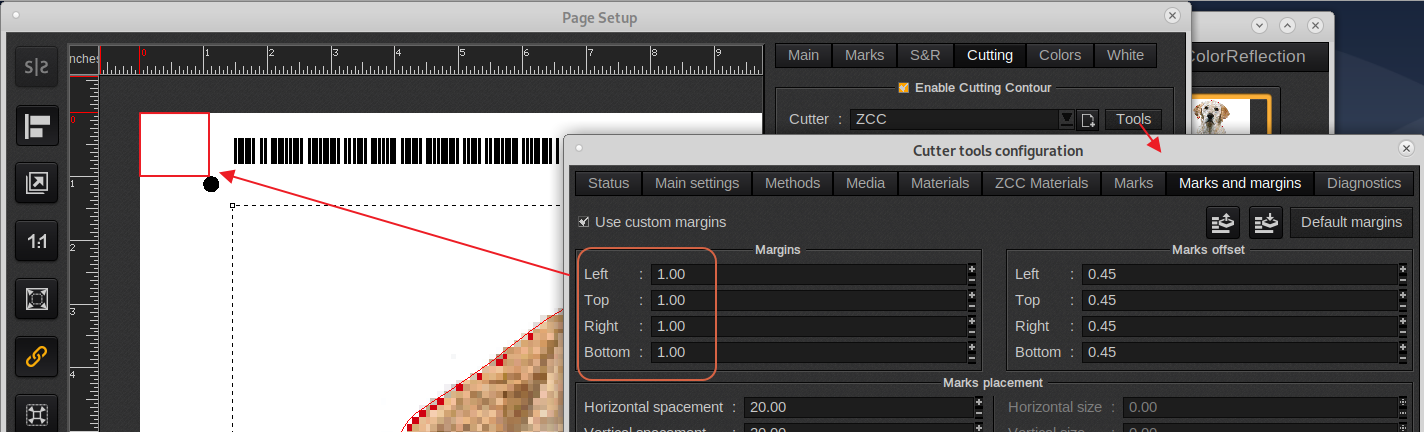1424x432 pixels.
Task: Select the Cutting tab
Action: click(990, 55)
